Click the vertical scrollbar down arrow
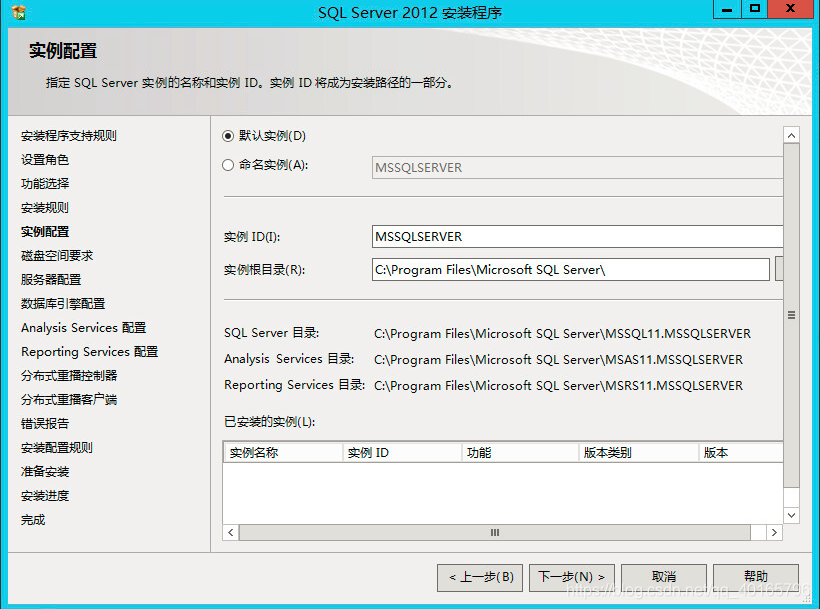The width and height of the screenshot is (820, 609). [791, 515]
